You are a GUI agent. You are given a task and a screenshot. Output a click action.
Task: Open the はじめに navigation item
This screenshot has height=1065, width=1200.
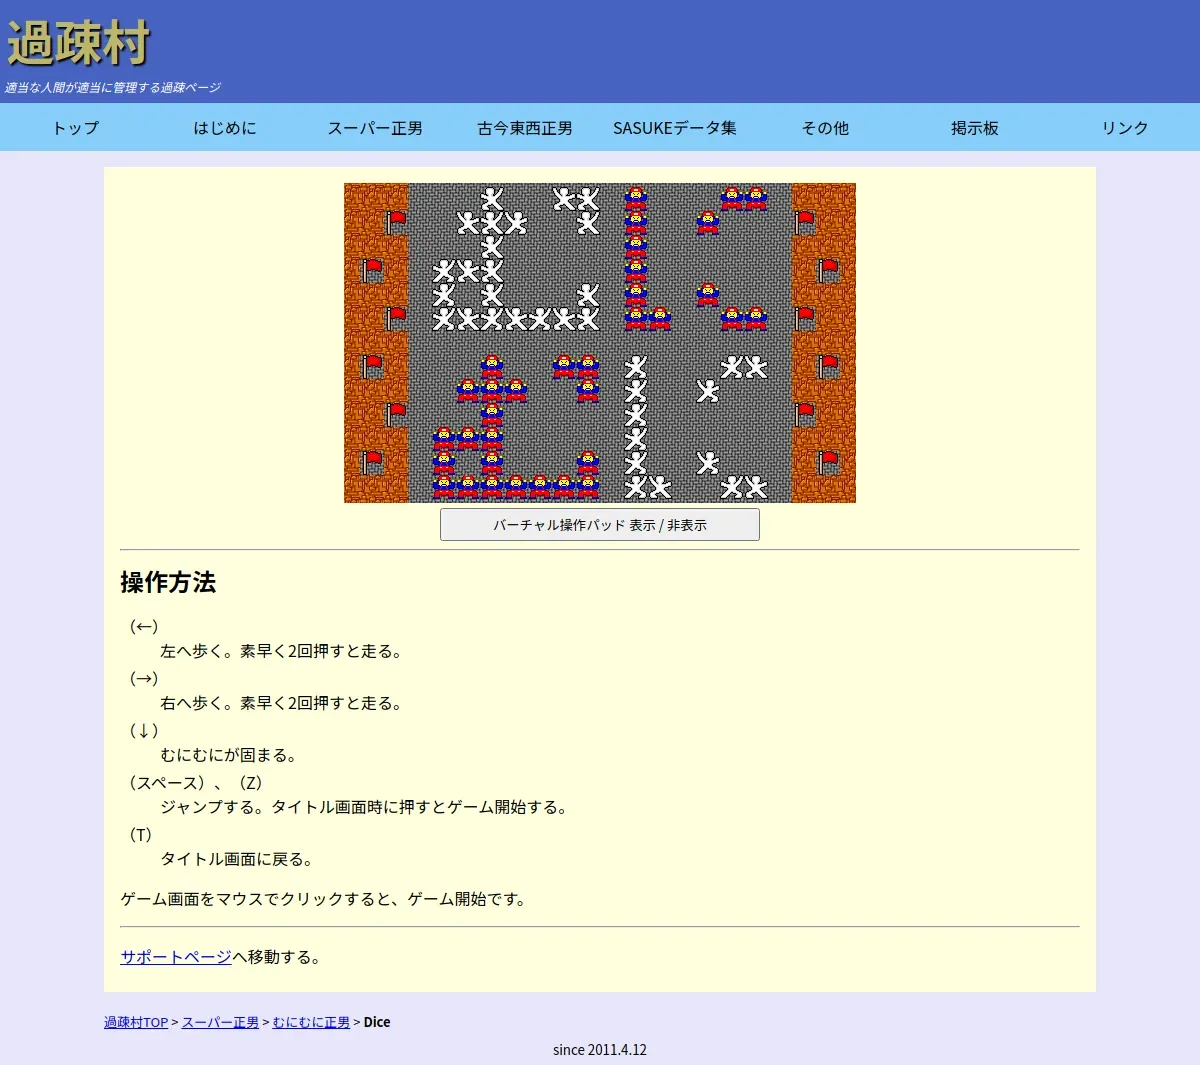(225, 128)
